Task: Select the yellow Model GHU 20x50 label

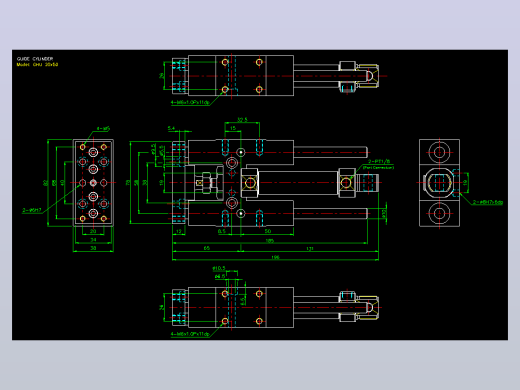Action: pyautogui.click(x=37, y=65)
